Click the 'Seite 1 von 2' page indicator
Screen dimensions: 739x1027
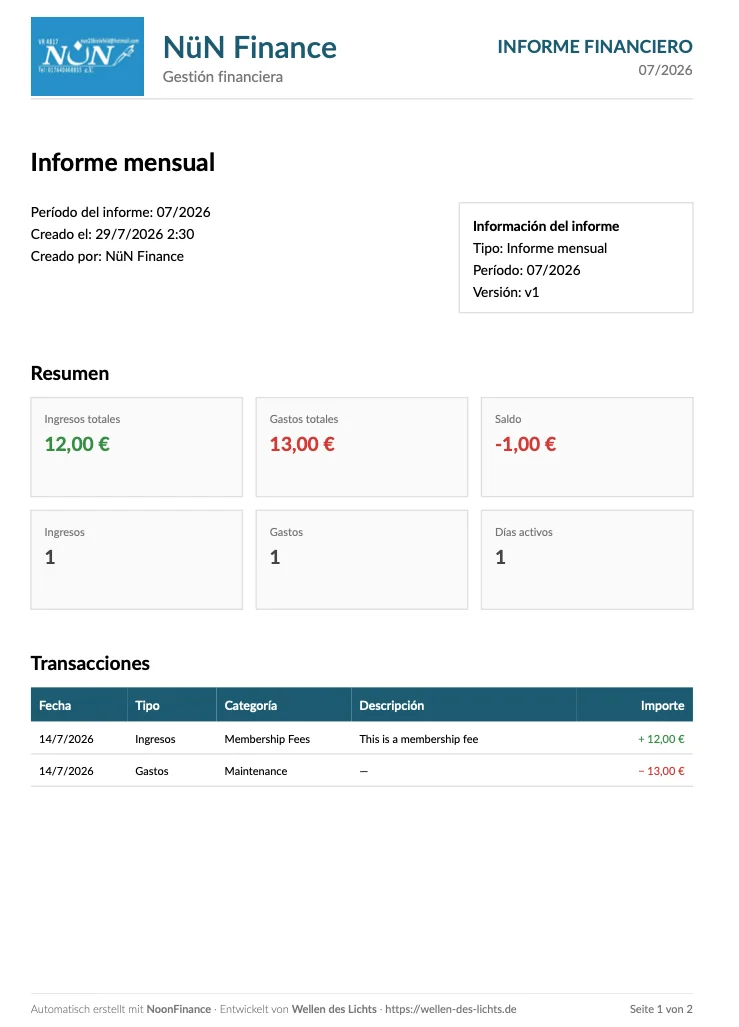coord(661,1009)
